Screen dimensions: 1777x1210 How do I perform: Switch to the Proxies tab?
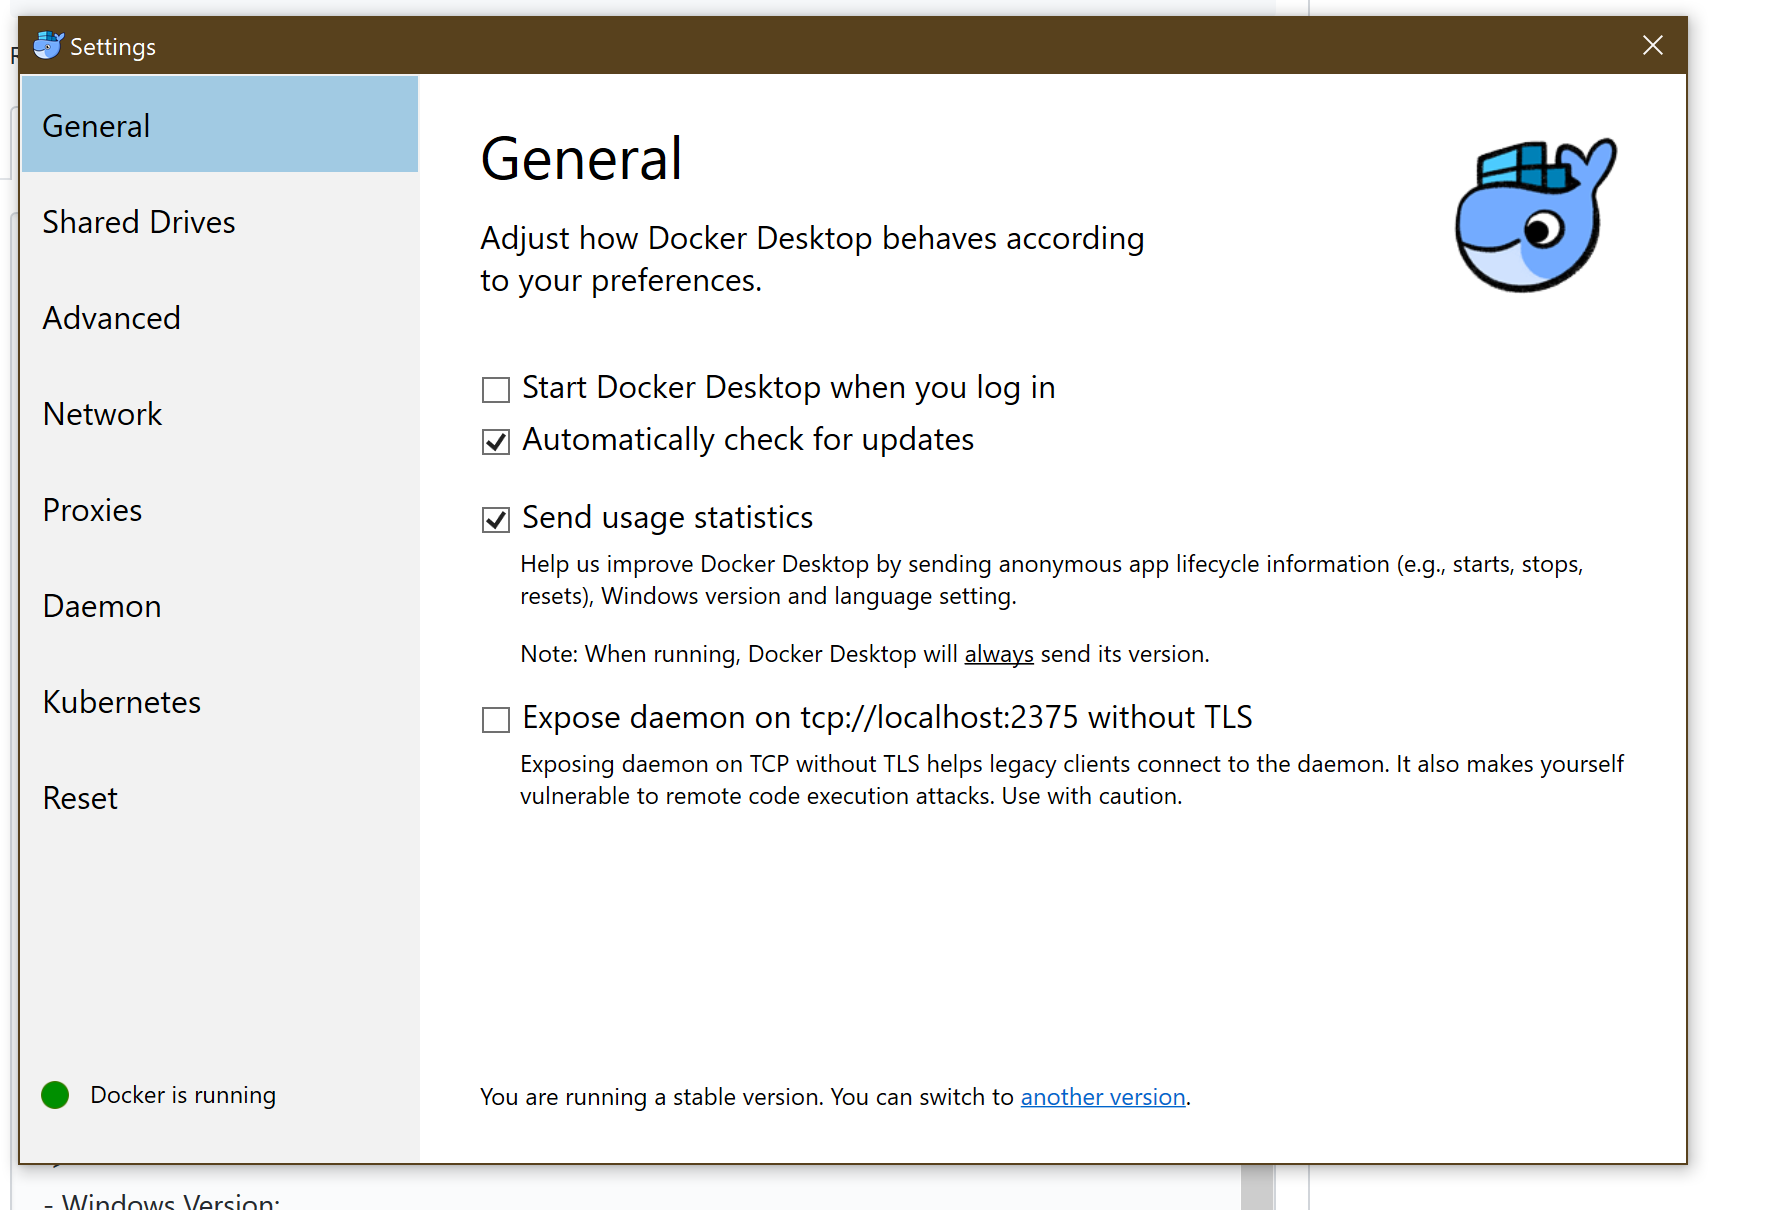pos(220,509)
